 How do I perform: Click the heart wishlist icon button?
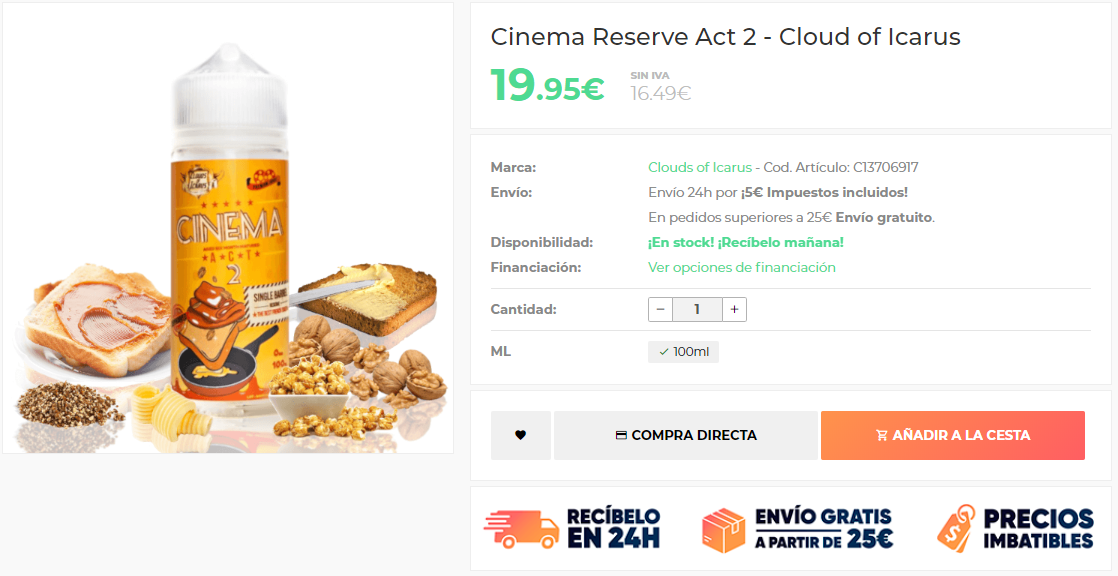point(520,435)
